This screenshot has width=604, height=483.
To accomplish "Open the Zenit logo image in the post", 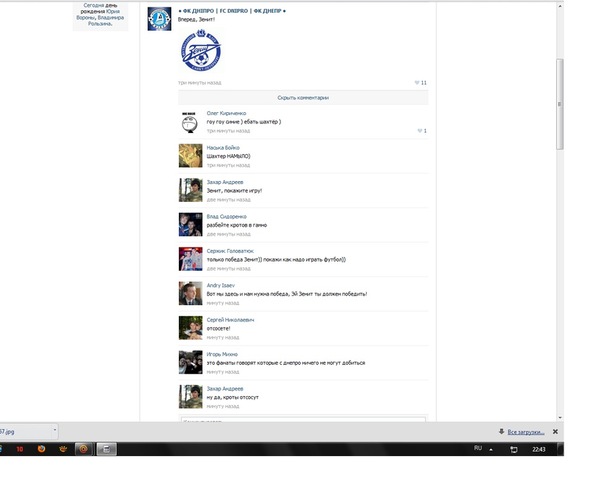I will pyautogui.click(x=200, y=51).
